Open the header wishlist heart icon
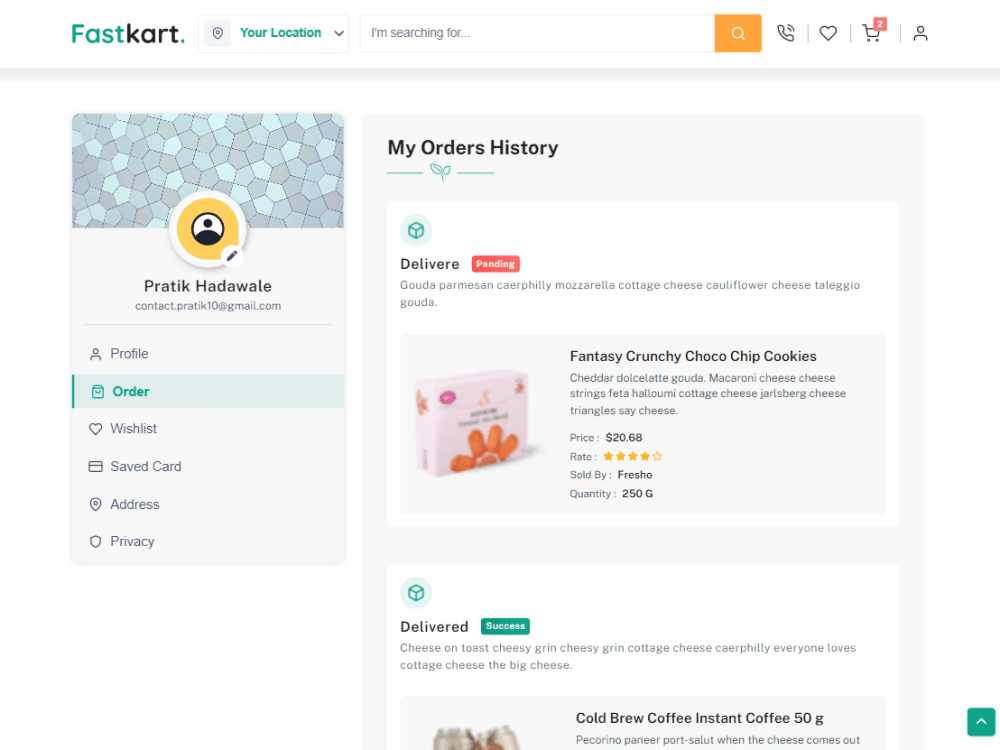This screenshot has height=750, width=1000. pyautogui.click(x=828, y=33)
